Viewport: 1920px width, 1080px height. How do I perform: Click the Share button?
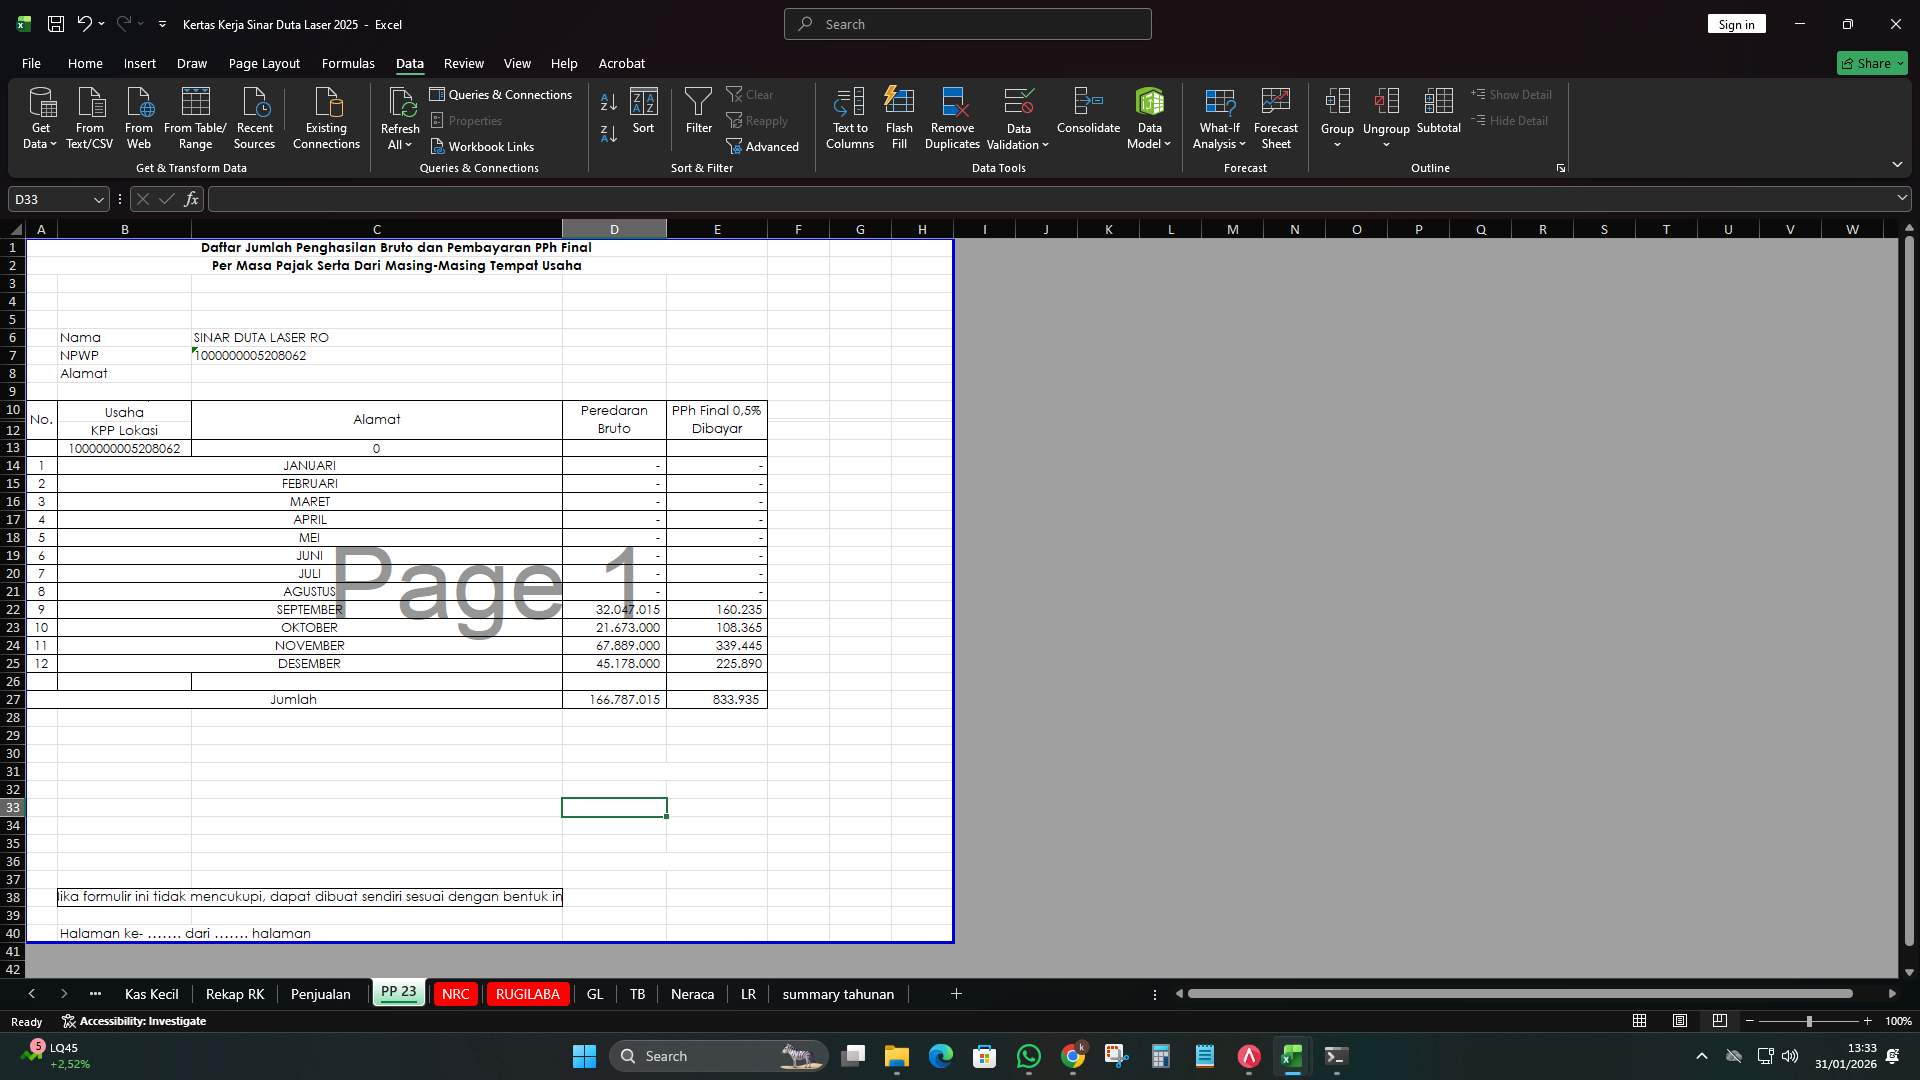click(x=1869, y=62)
